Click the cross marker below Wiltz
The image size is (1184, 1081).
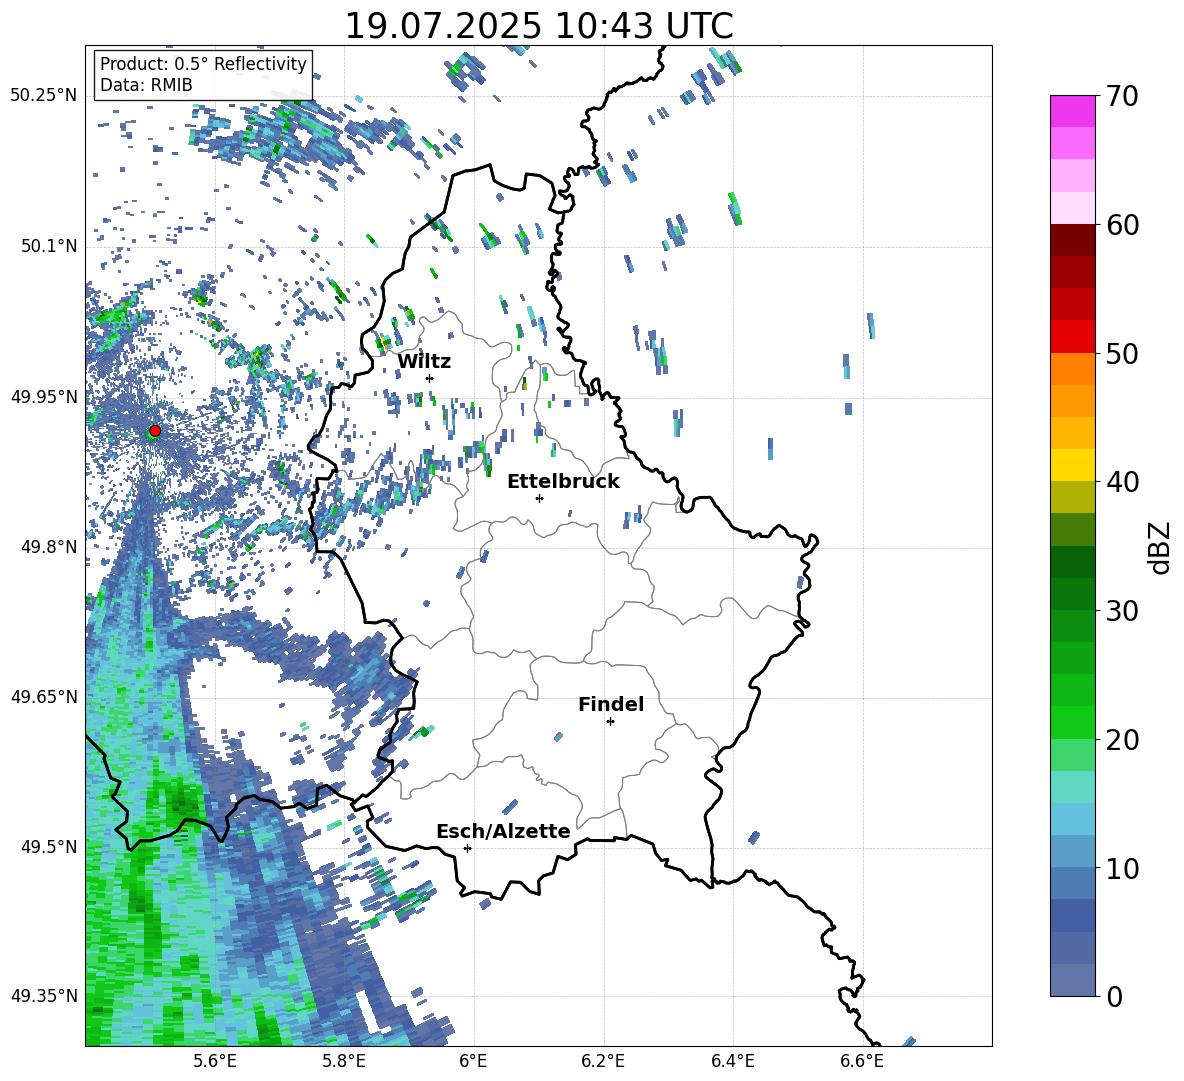click(x=430, y=378)
